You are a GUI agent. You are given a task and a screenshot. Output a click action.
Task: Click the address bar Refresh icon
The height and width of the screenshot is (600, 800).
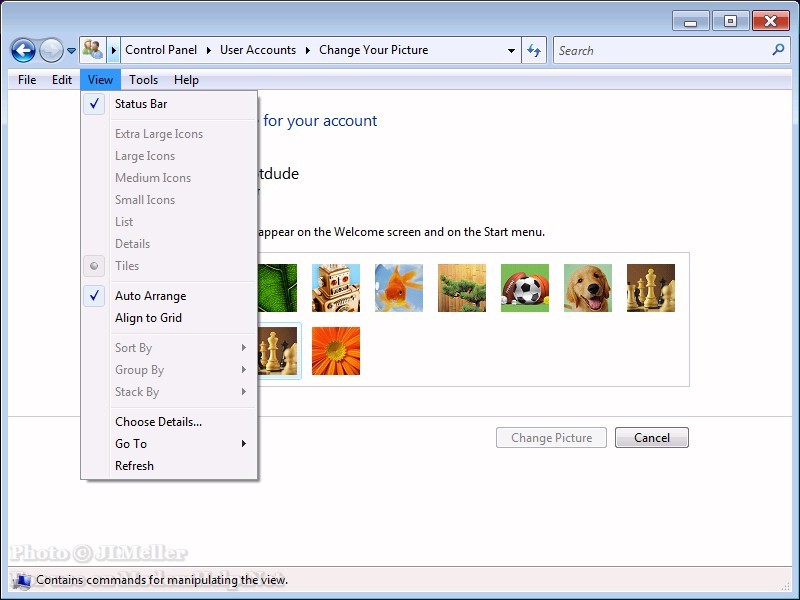click(534, 50)
